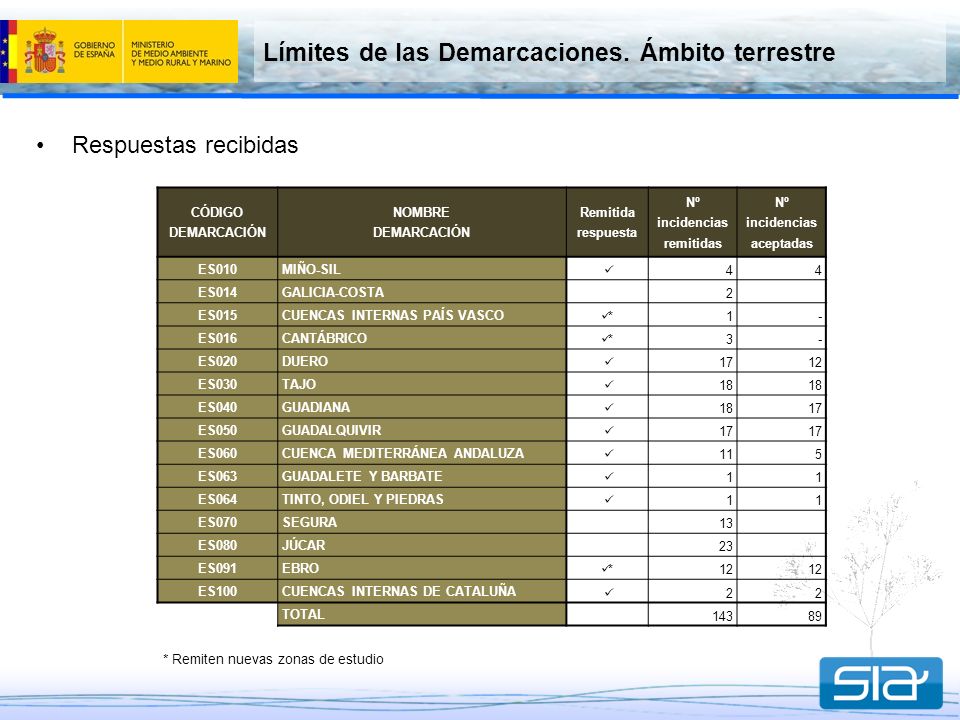Viewport: 960px width, 720px height.
Task: Click the checkmark in TINTO, ODIEL Y PIEDRAS row
Action: click(609, 499)
